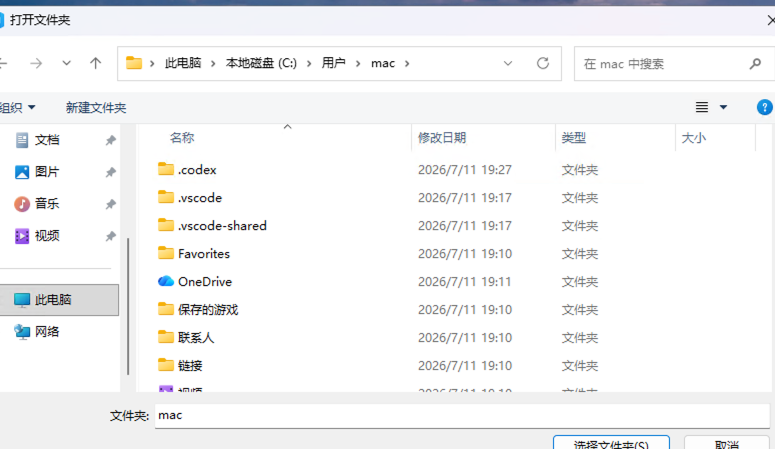The height and width of the screenshot is (449, 775).
Task: Open the 组织 menu
Action: tap(18, 107)
